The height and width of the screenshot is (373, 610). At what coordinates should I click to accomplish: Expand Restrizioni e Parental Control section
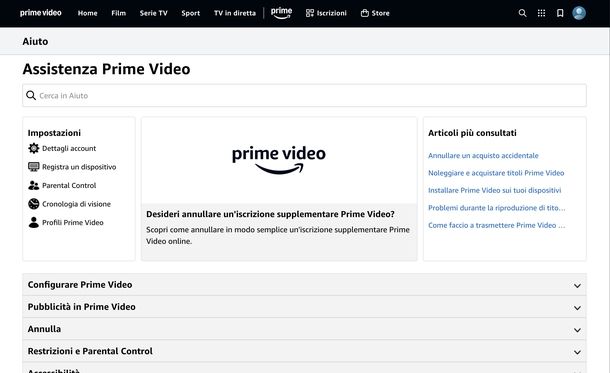pos(305,351)
